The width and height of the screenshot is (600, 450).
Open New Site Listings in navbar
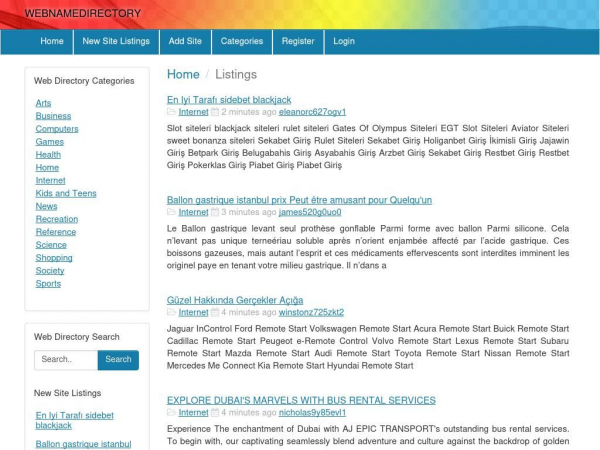pyautogui.click(x=116, y=41)
